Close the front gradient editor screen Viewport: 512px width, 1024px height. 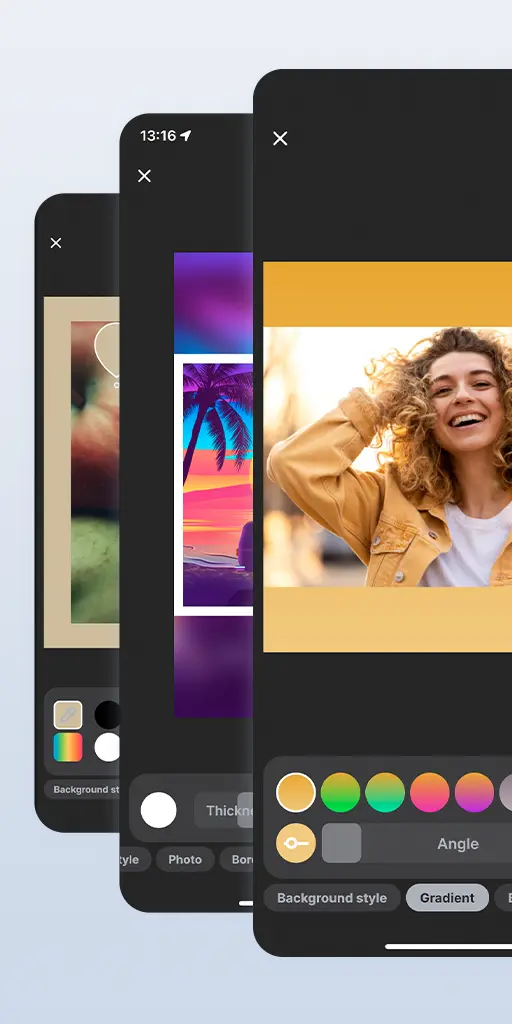click(280, 138)
